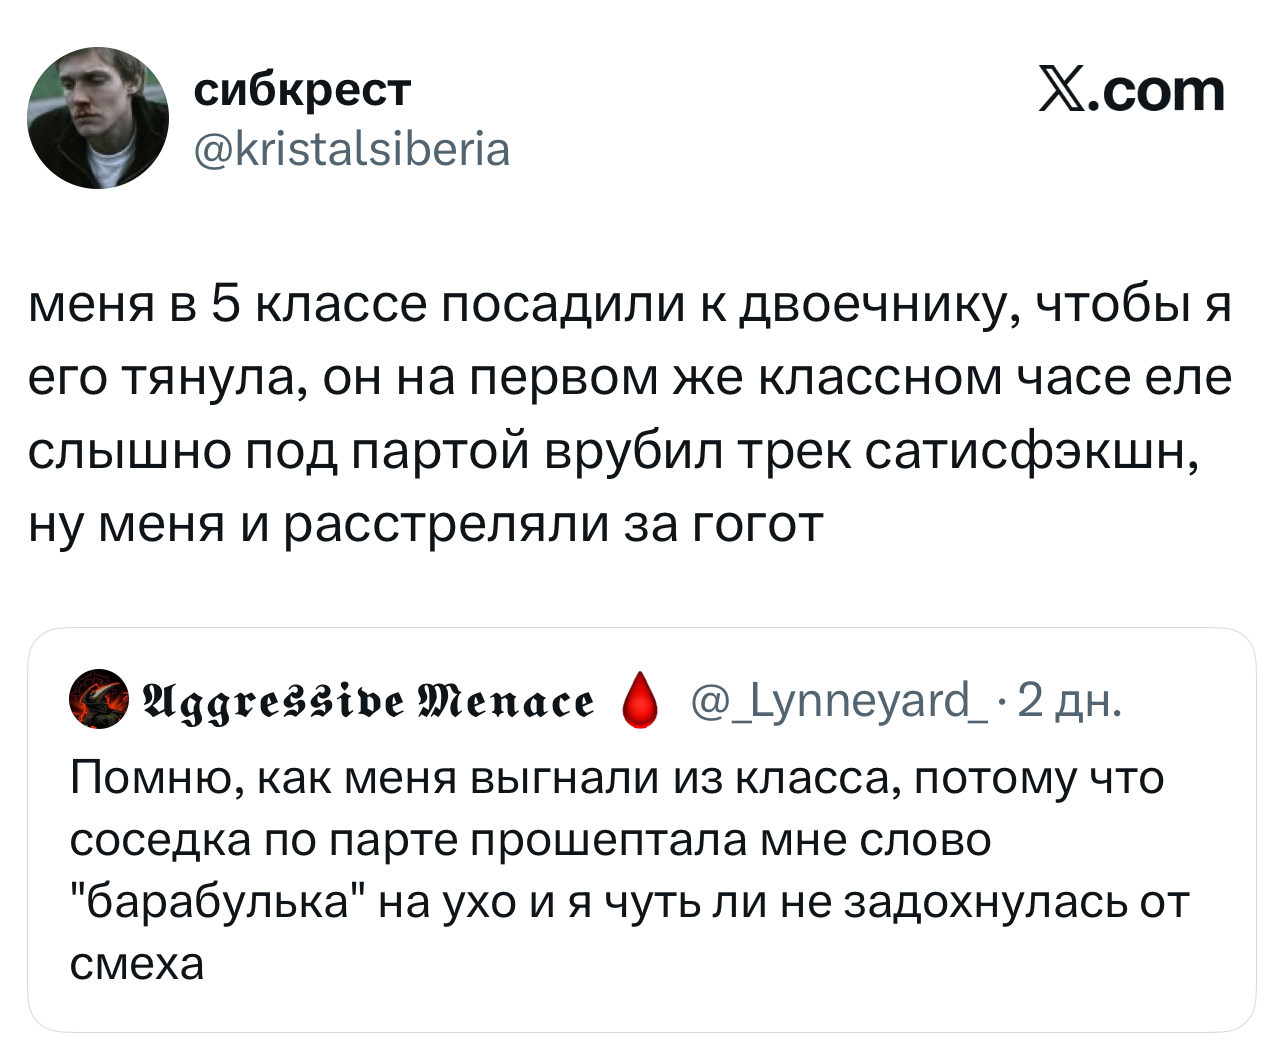This screenshot has width=1284, height=1045.
Task: Click the number "5" in the tweet
Action: tap(224, 305)
